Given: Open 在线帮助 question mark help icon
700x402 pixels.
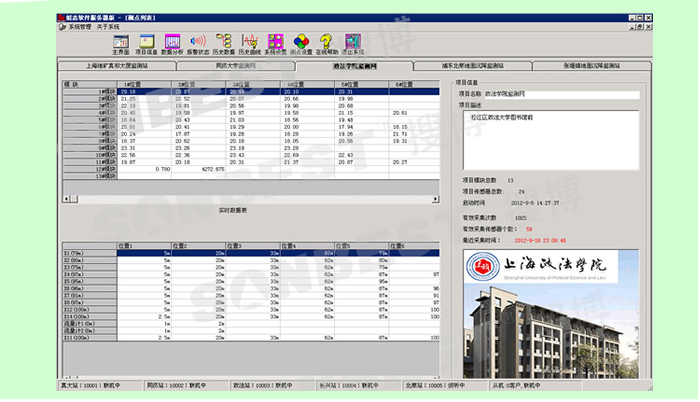Looking at the screenshot, I should 326,43.
